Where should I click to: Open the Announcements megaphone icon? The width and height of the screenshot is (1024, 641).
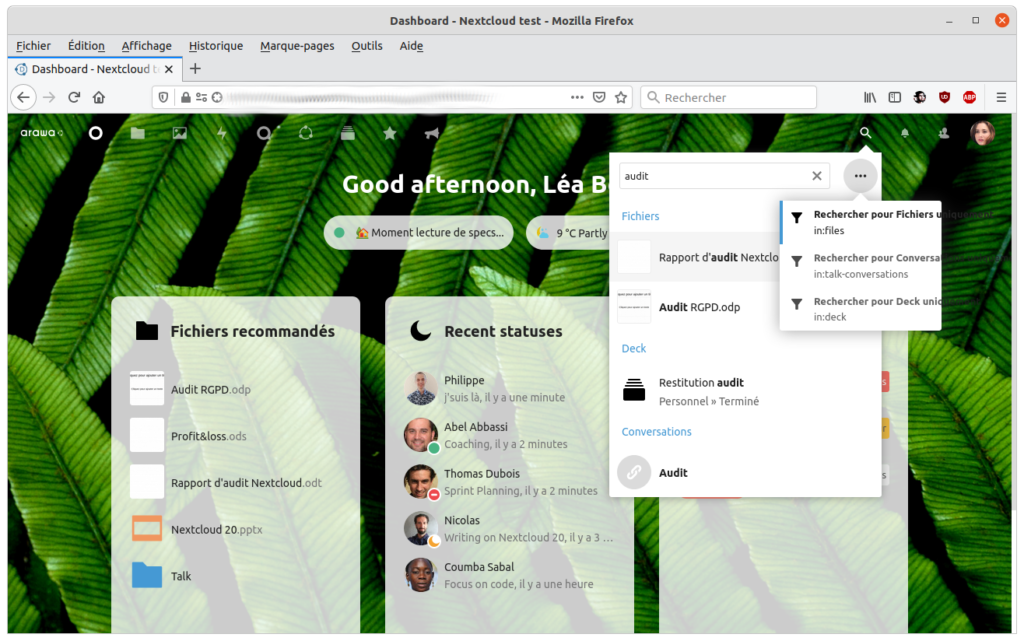point(432,133)
